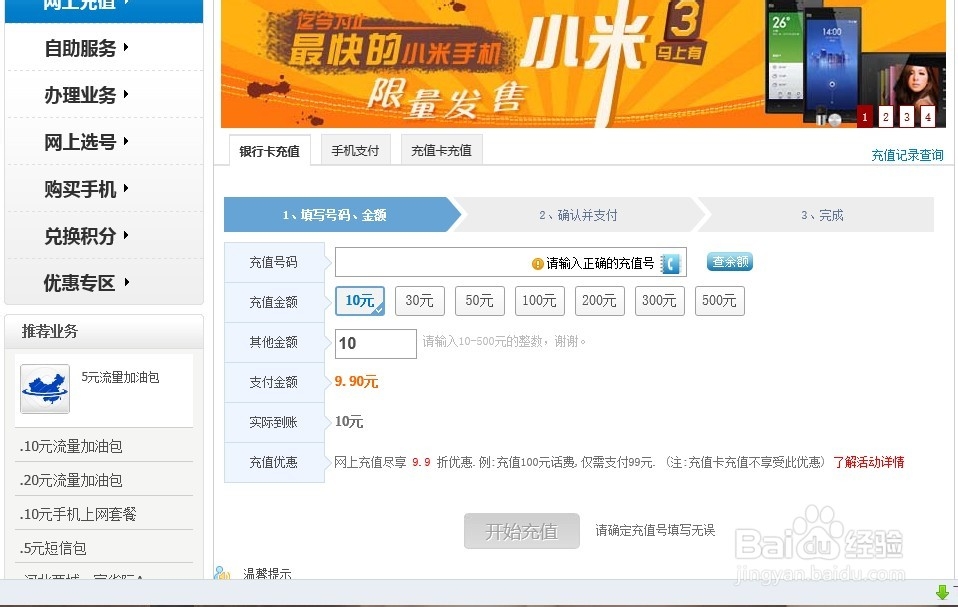Viewport: 958px width, 607px height.
Task: Open the .5元短信包 link
Action: coord(53,548)
